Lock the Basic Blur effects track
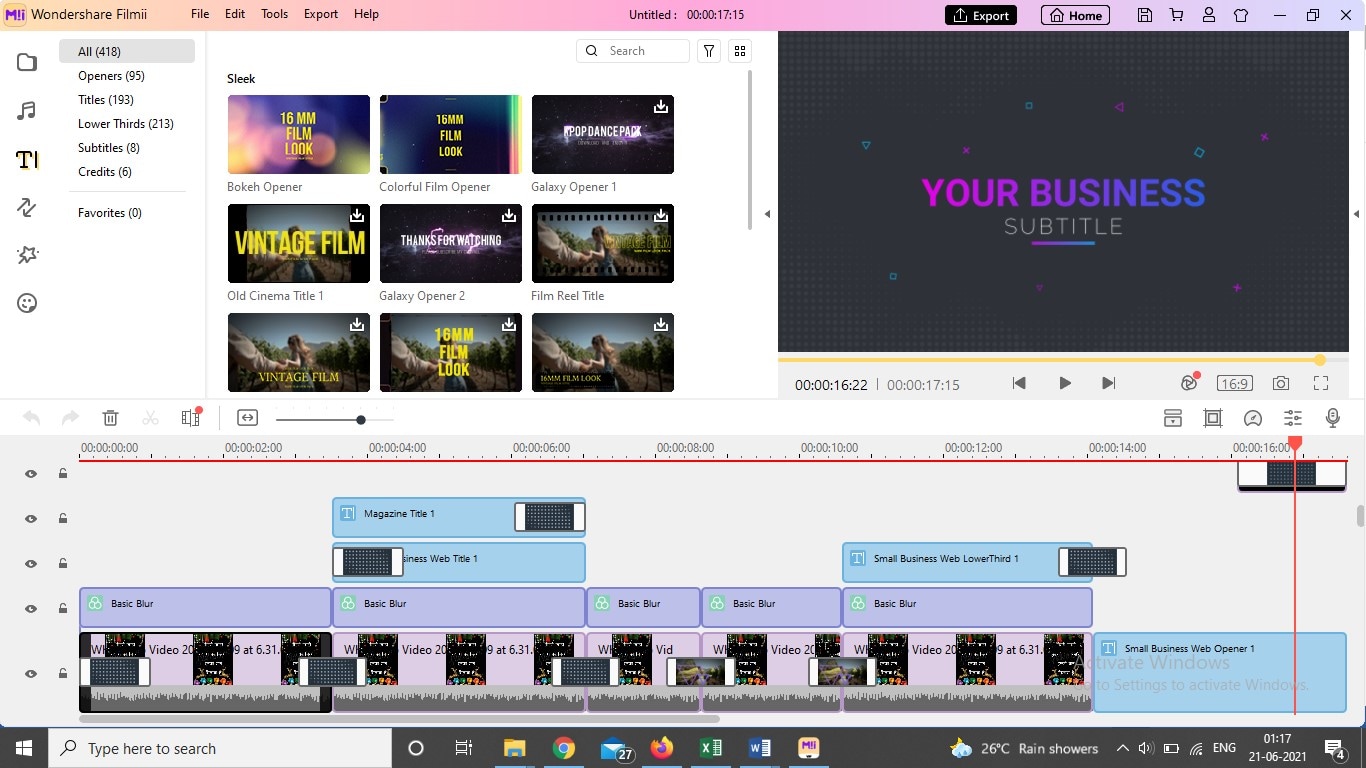This screenshot has width=1366, height=768. click(63, 609)
